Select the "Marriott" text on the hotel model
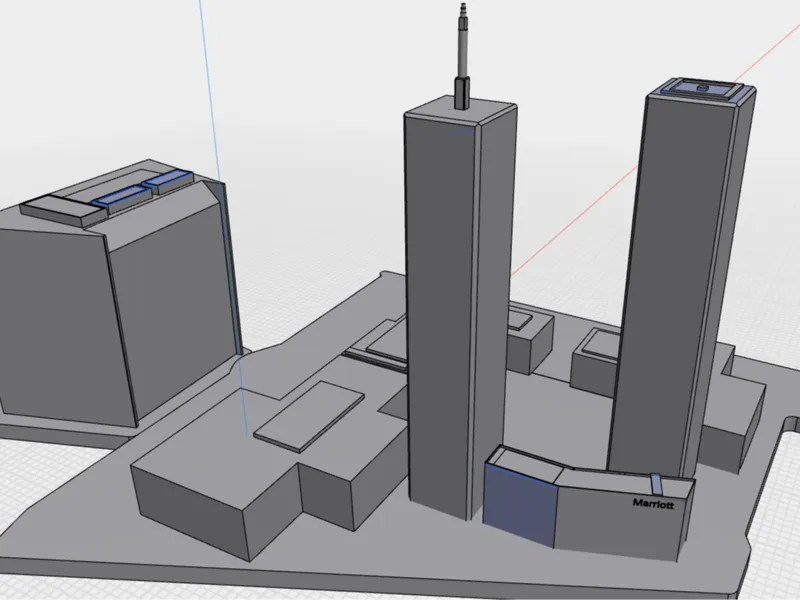 [x=653, y=504]
